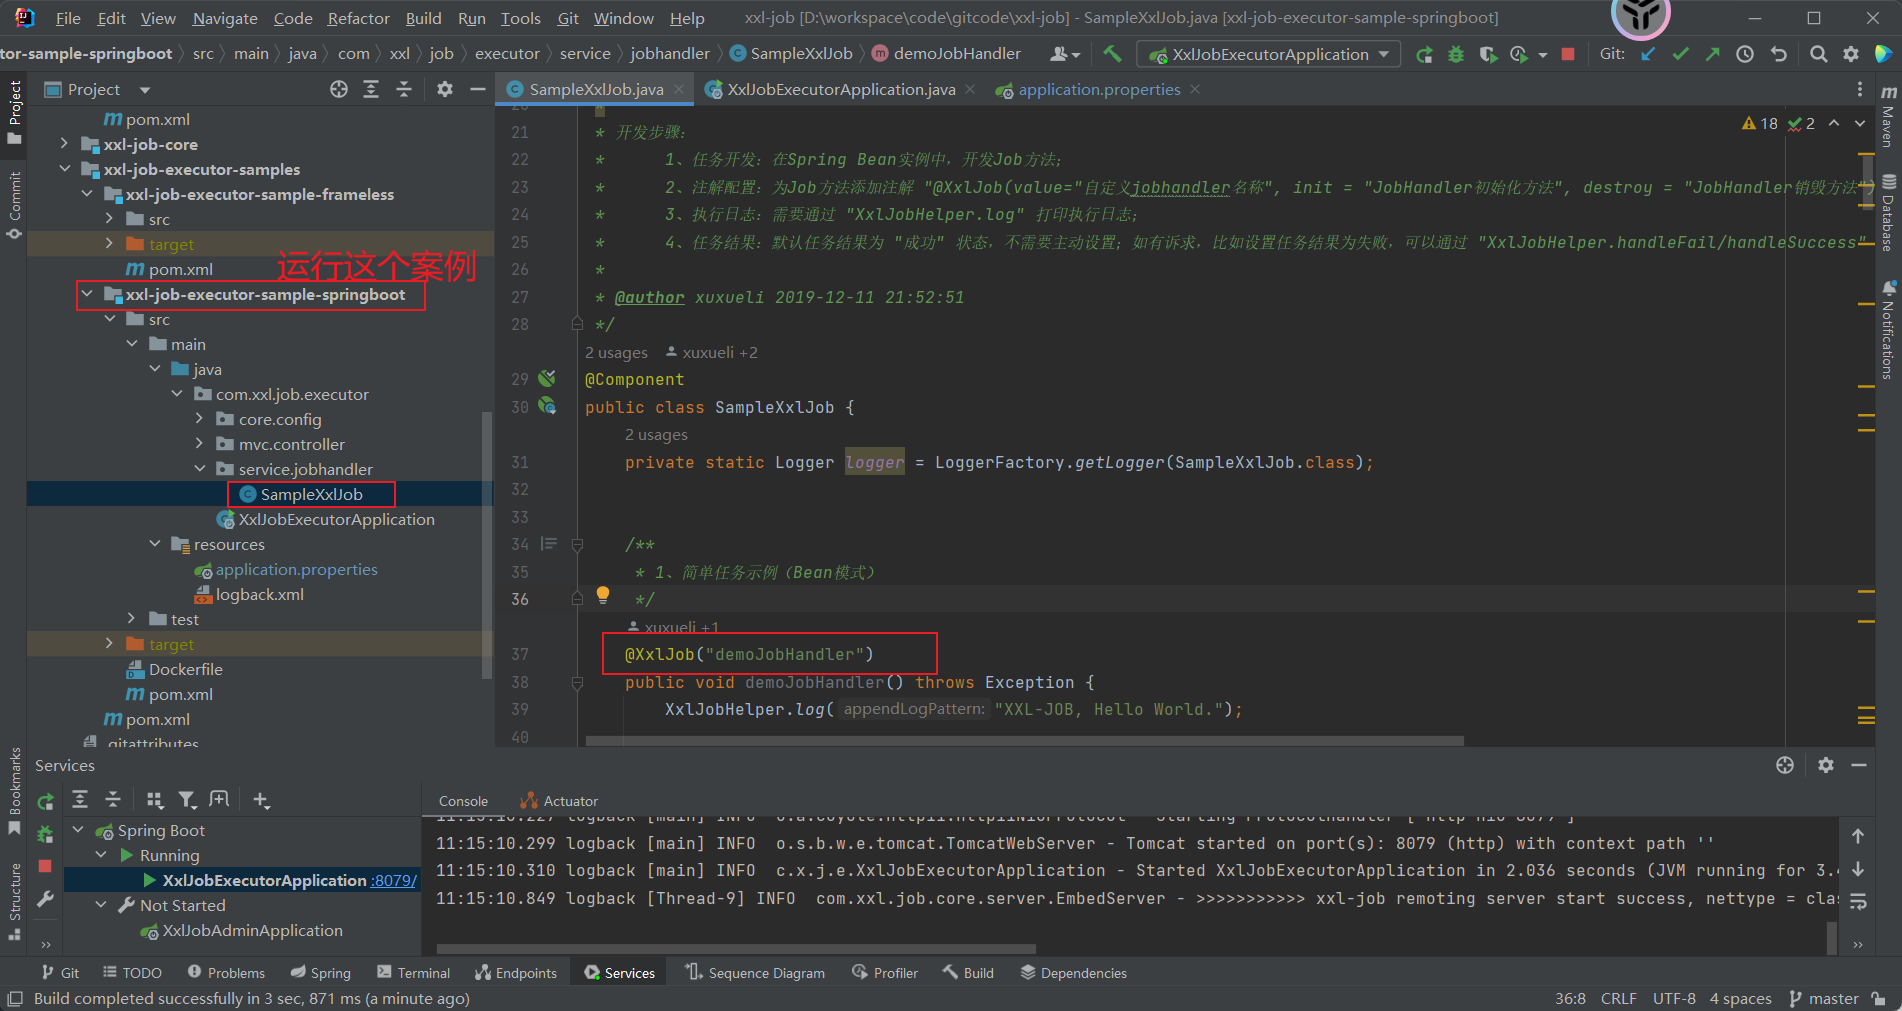Toggle the Bookmarks tool window on the left edge

coord(14,790)
